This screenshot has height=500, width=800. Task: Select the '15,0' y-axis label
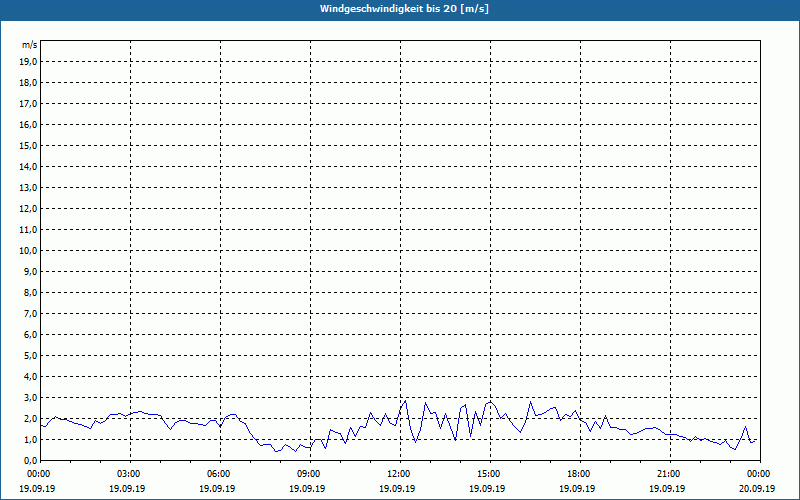28,145
